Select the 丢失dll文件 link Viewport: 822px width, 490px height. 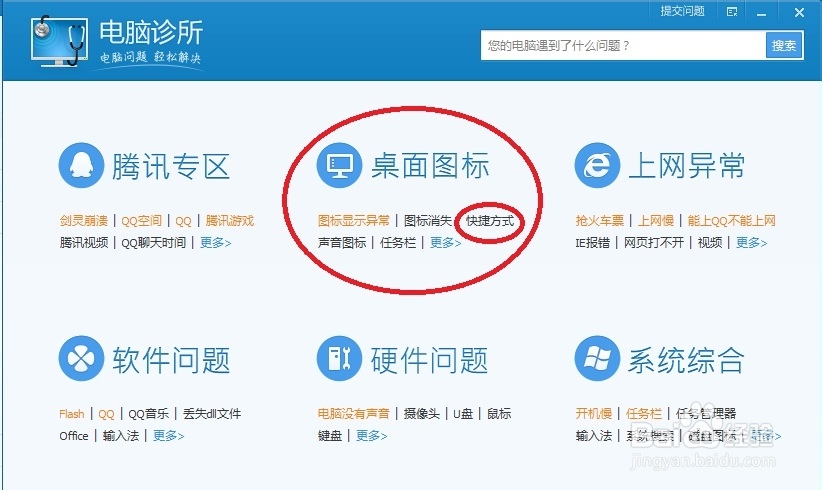[x=212, y=414]
